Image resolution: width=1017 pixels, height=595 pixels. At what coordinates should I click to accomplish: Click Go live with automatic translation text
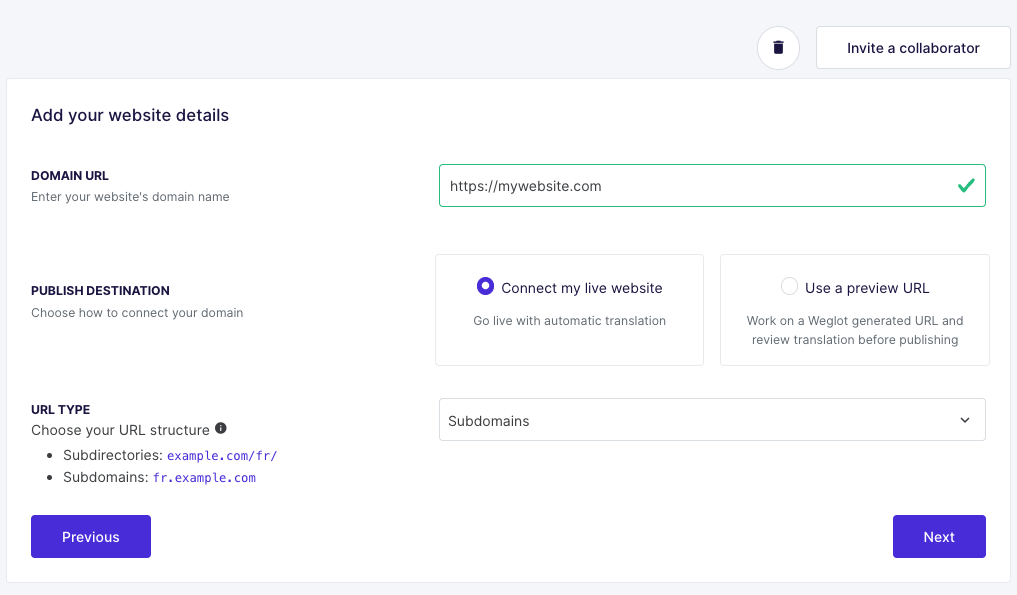point(569,321)
